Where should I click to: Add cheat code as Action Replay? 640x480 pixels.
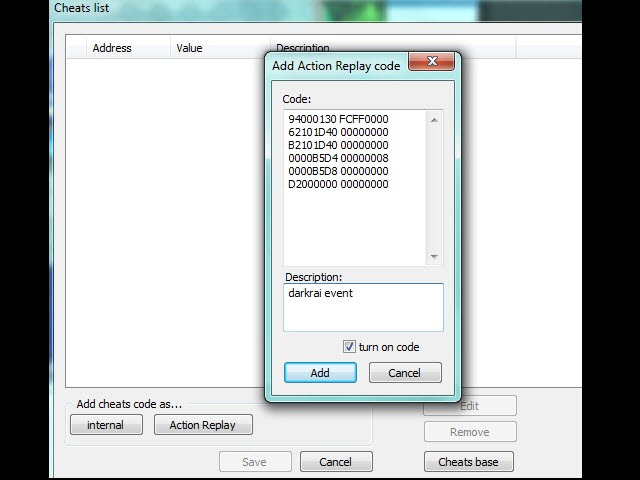(x=203, y=425)
